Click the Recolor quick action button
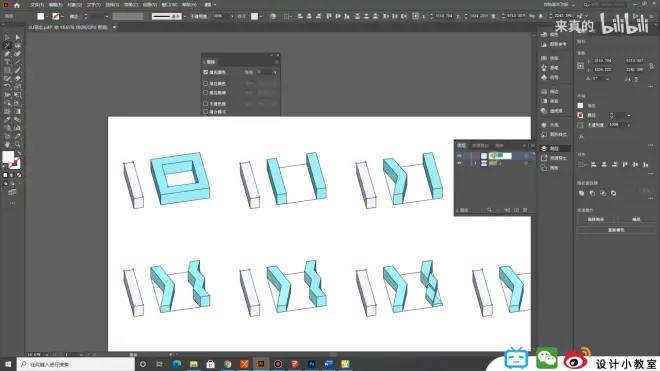The width and height of the screenshot is (660, 371). coord(616,230)
